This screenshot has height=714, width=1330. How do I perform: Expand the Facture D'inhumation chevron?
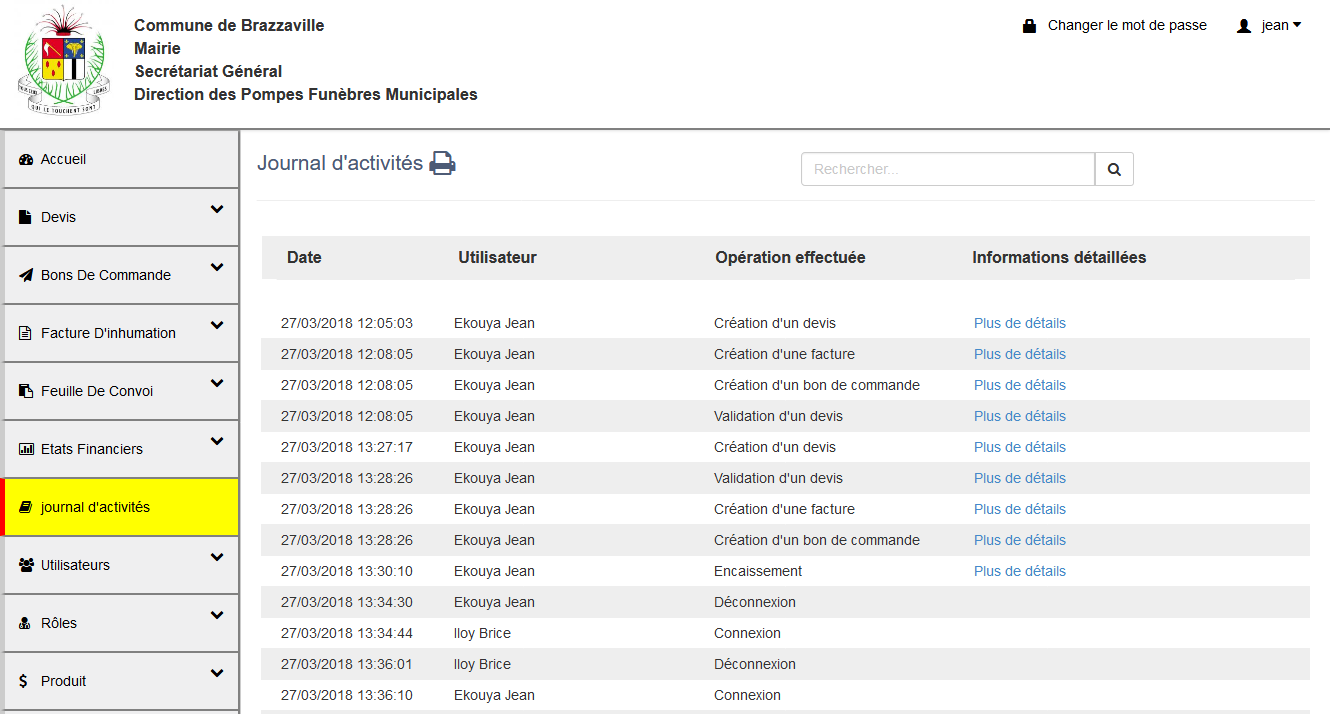point(217,326)
